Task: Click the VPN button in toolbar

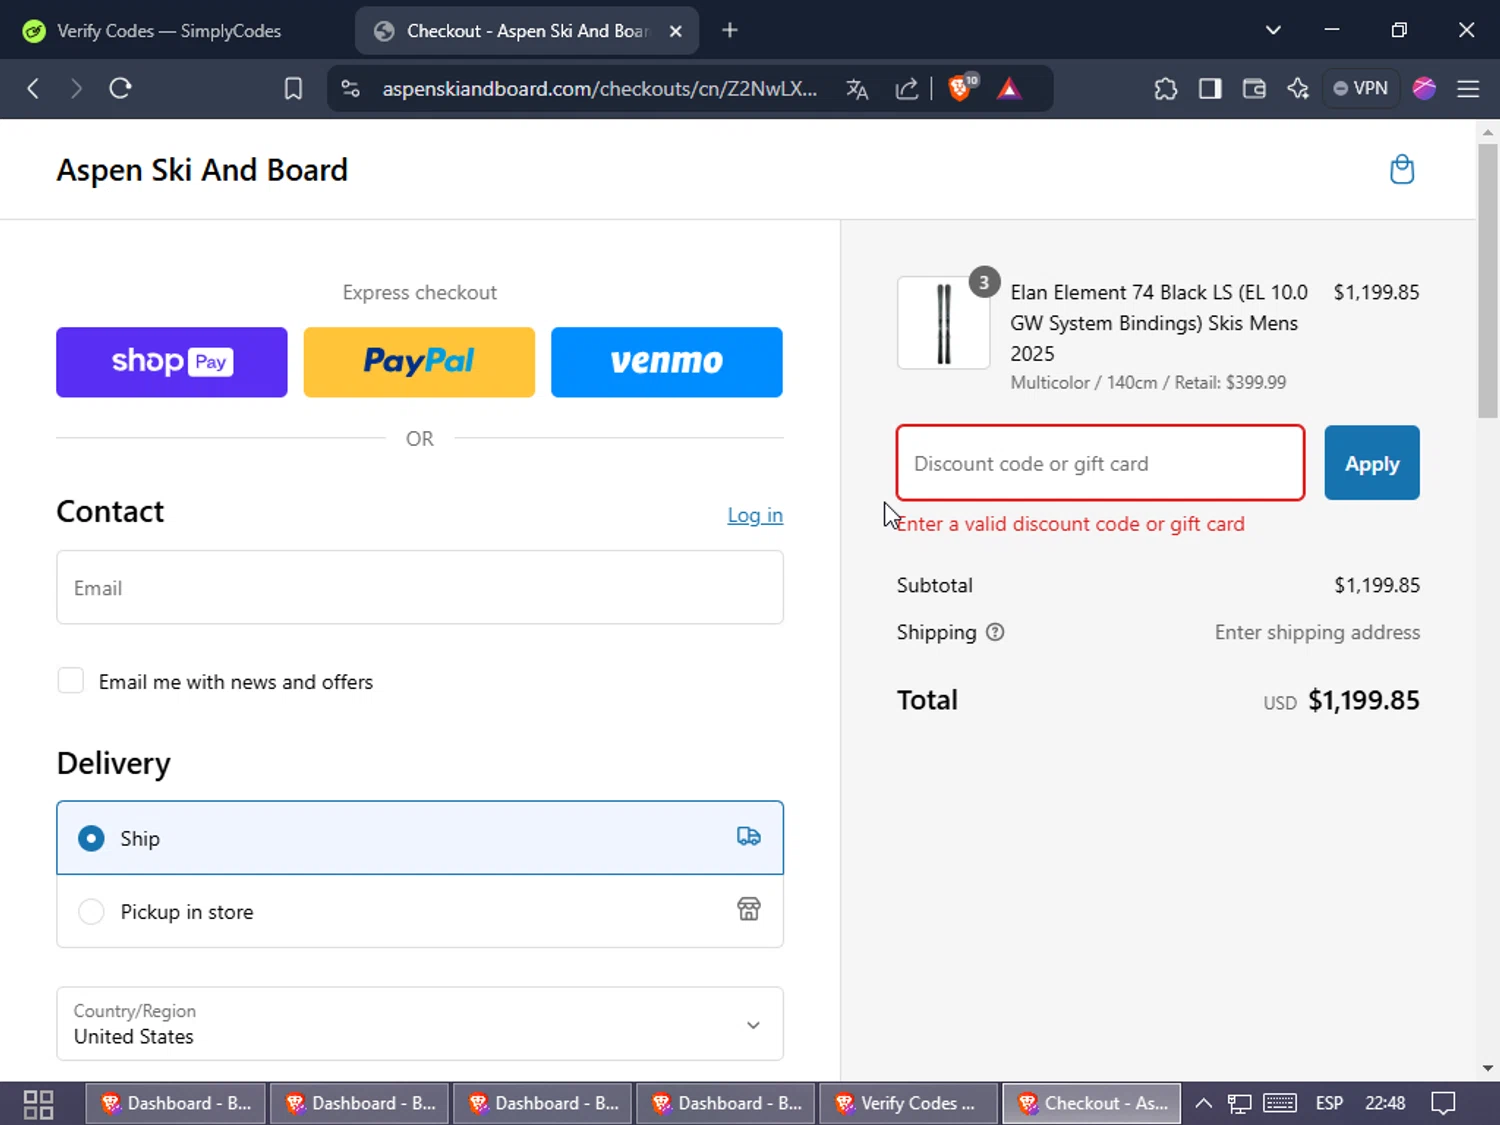Action: pos(1361,89)
